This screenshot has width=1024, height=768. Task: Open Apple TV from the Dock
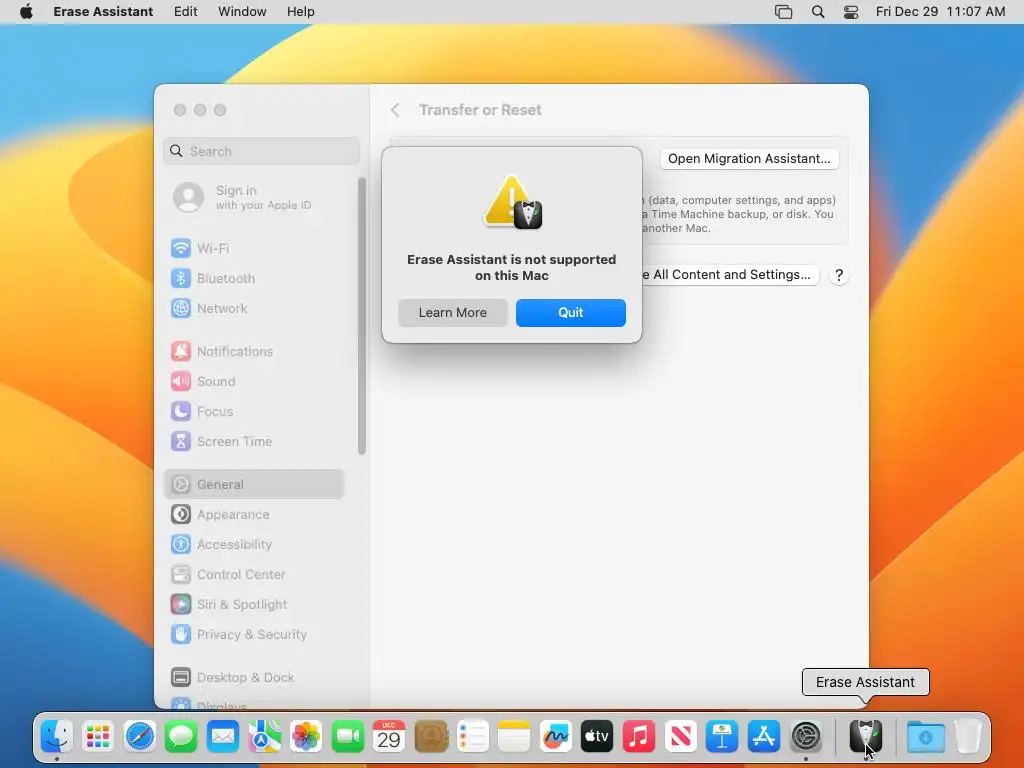pos(597,737)
